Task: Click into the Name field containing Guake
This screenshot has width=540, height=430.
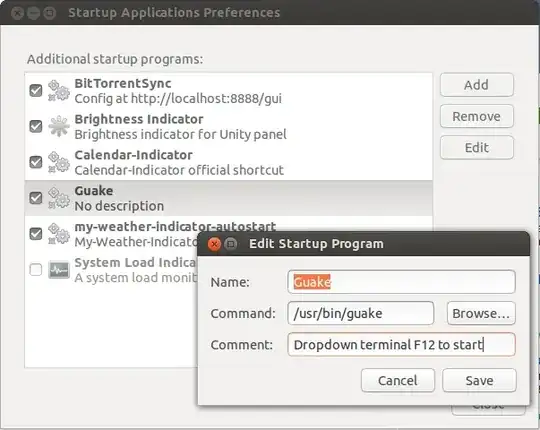Action: click(x=401, y=282)
